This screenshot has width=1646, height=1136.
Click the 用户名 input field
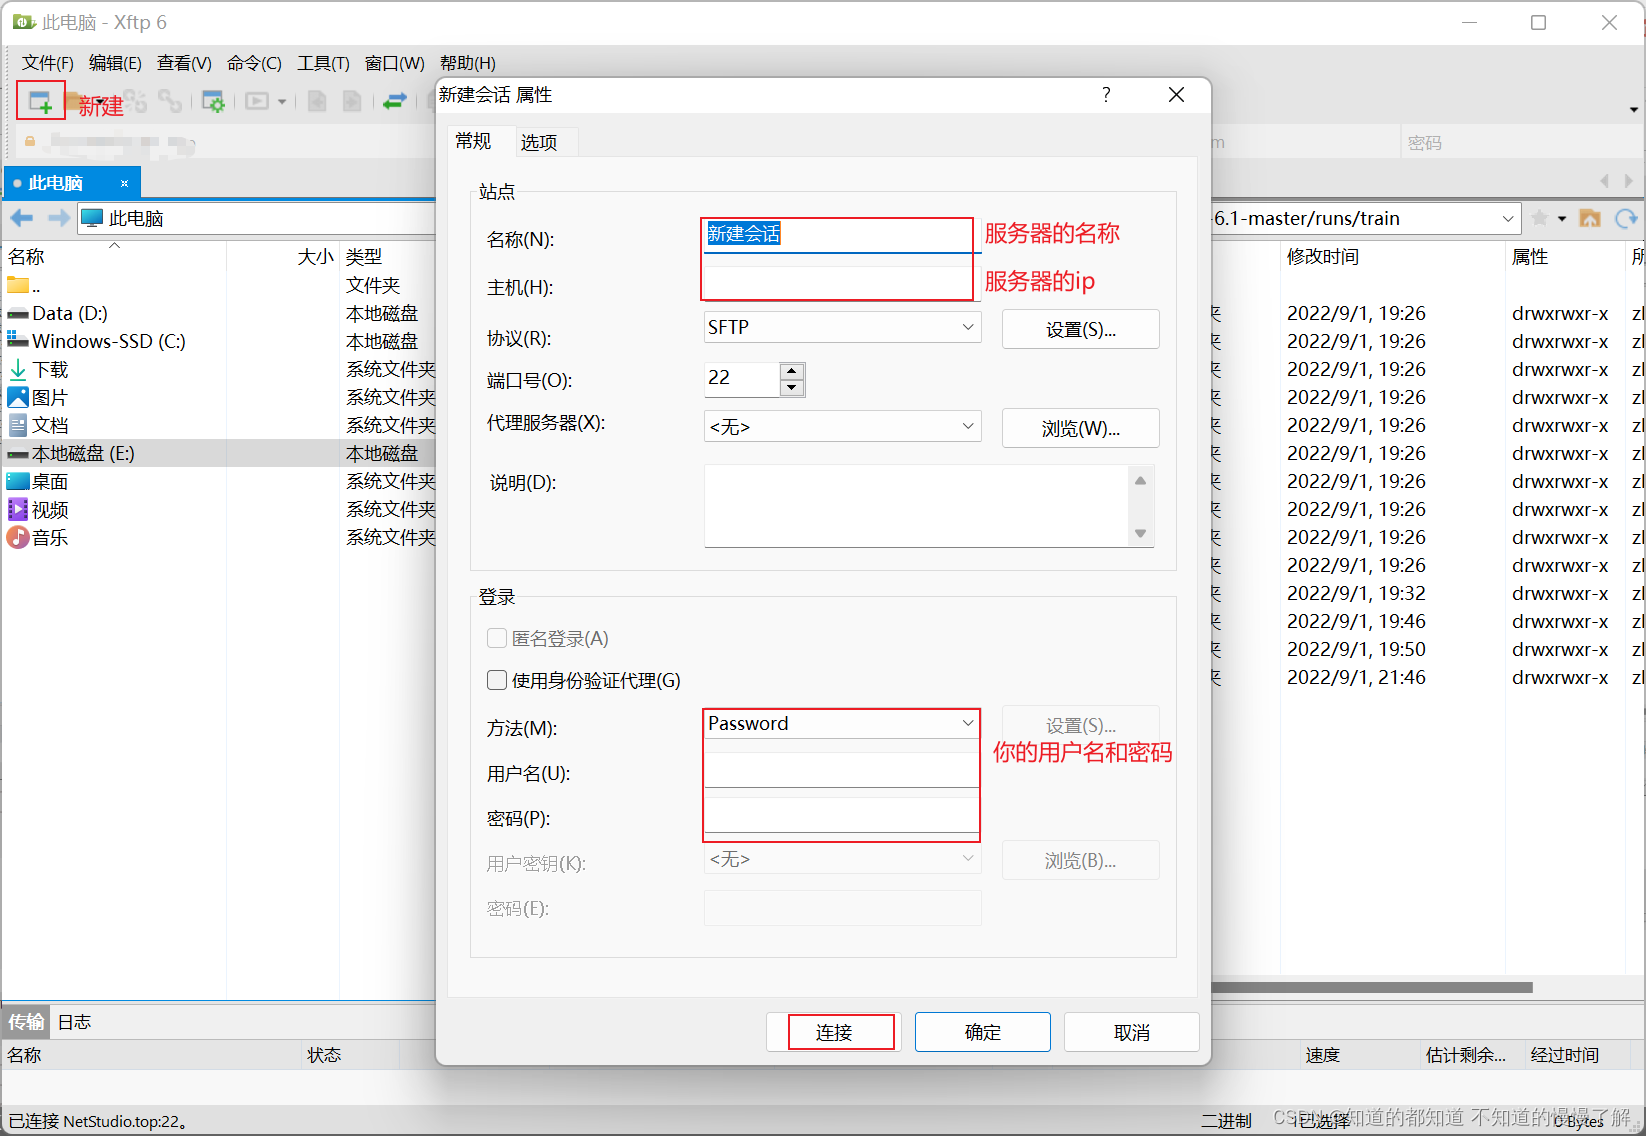click(x=842, y=770)
